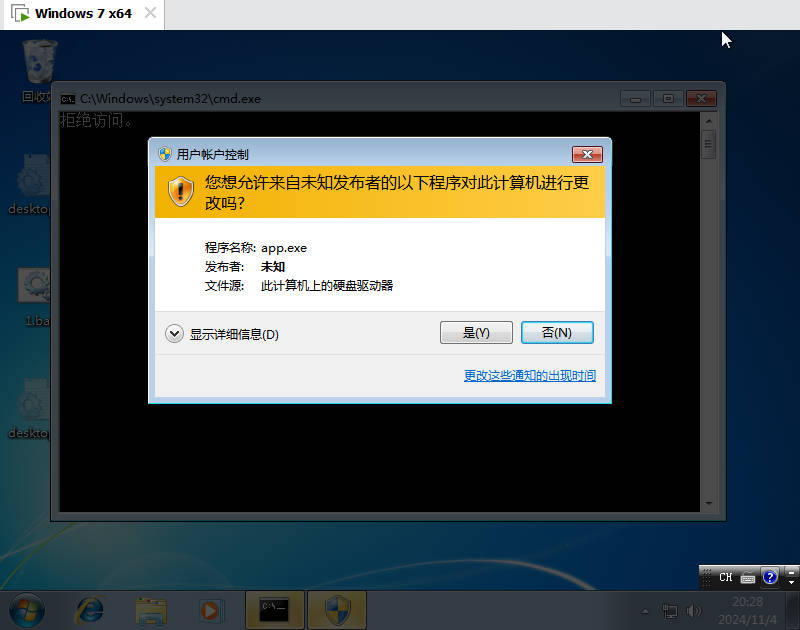The width and height of the screenshot is (800, 630).
Task: Close the Windows 7 x64 VM tab
Action: [x=150, y=13]
